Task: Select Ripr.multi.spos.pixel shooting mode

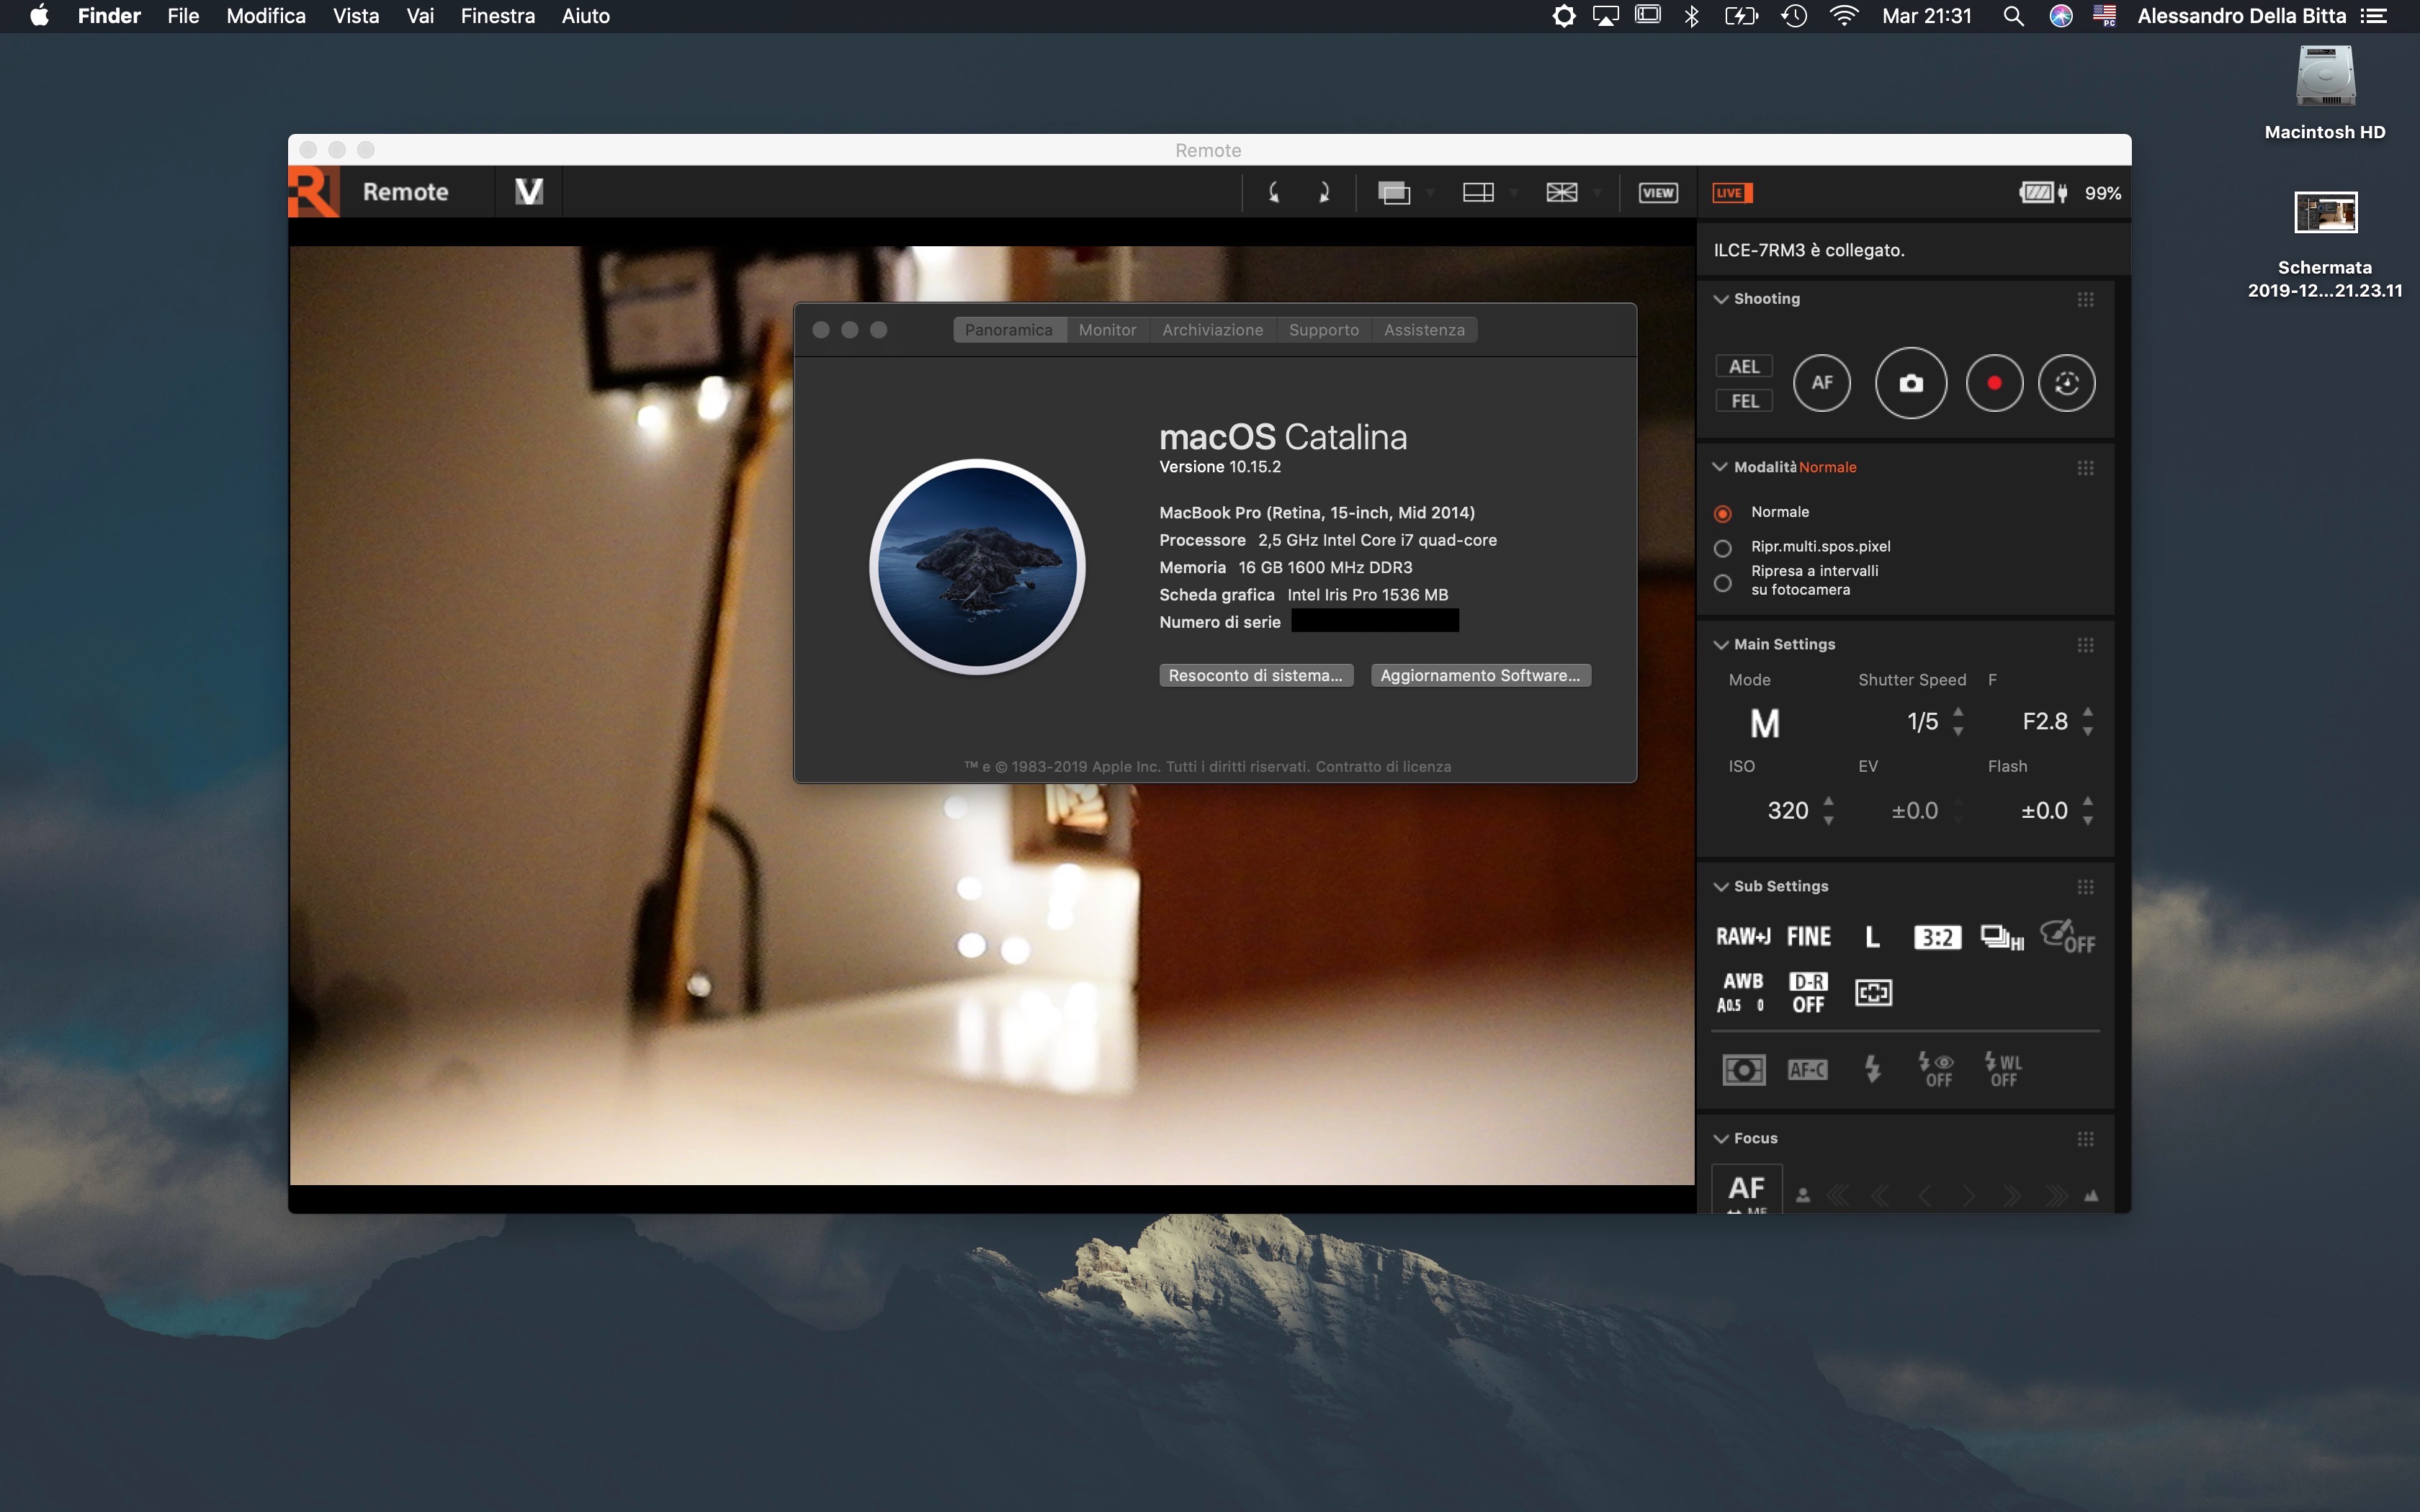Action: tap(1722, 548)
